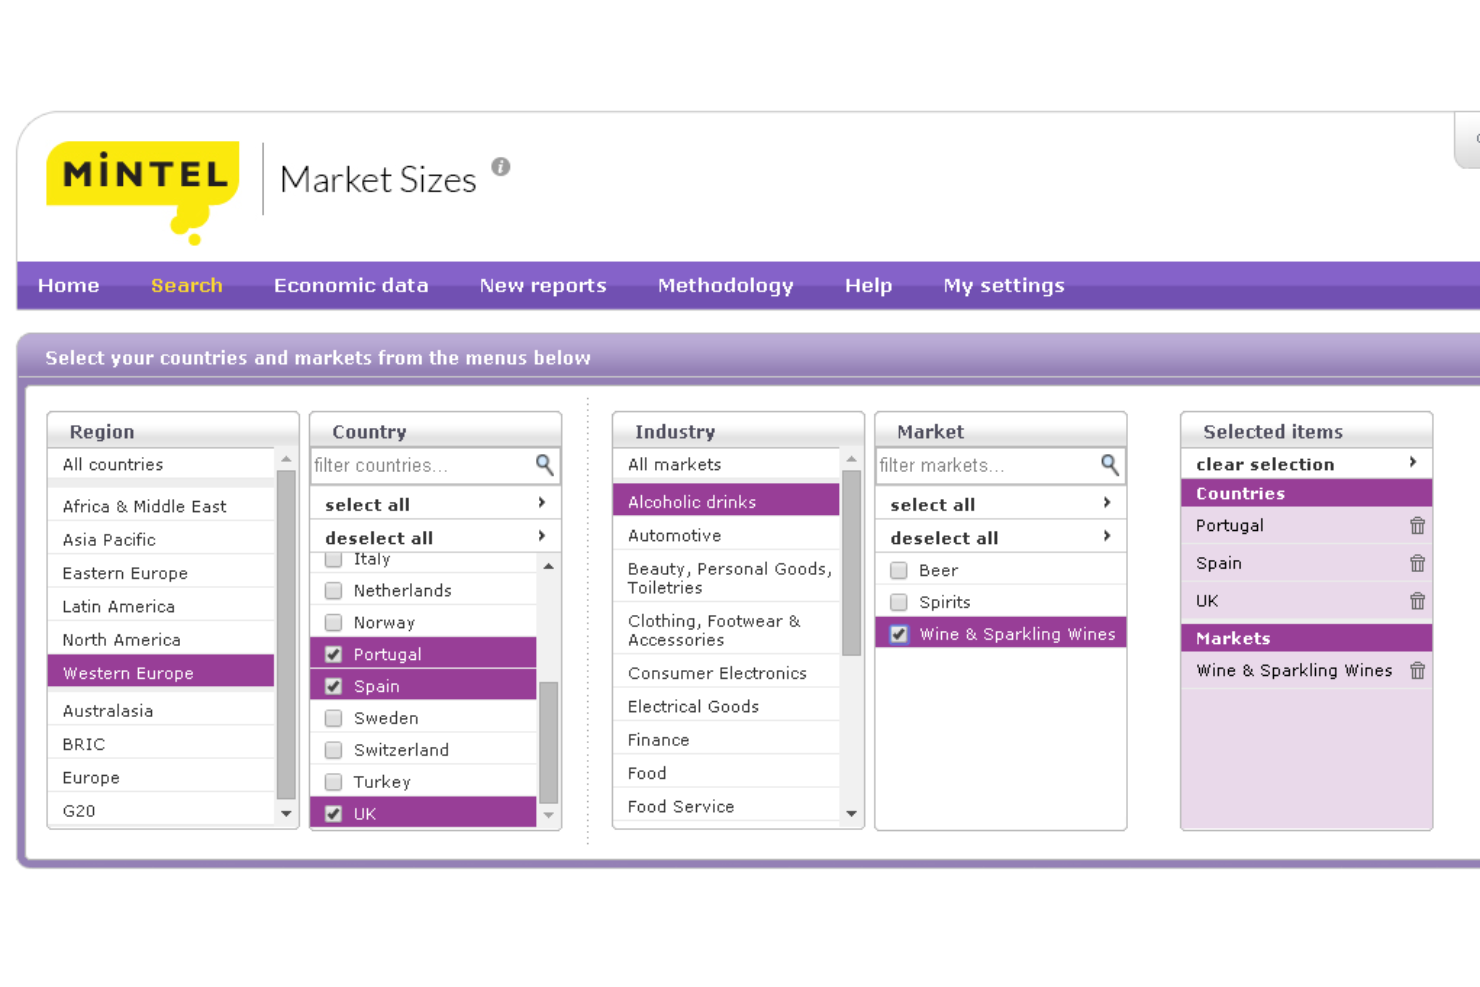Select Latin America region

161,606
